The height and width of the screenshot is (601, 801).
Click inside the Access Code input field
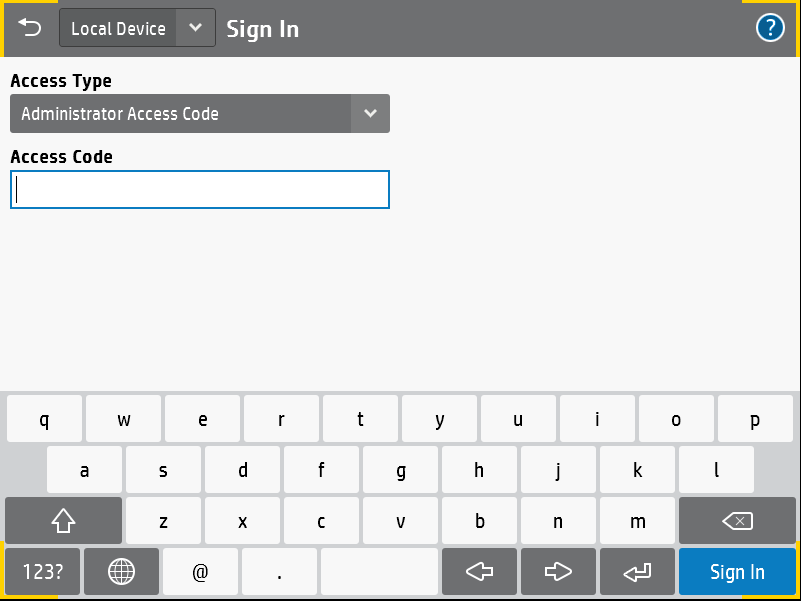(x=199, y=189)
